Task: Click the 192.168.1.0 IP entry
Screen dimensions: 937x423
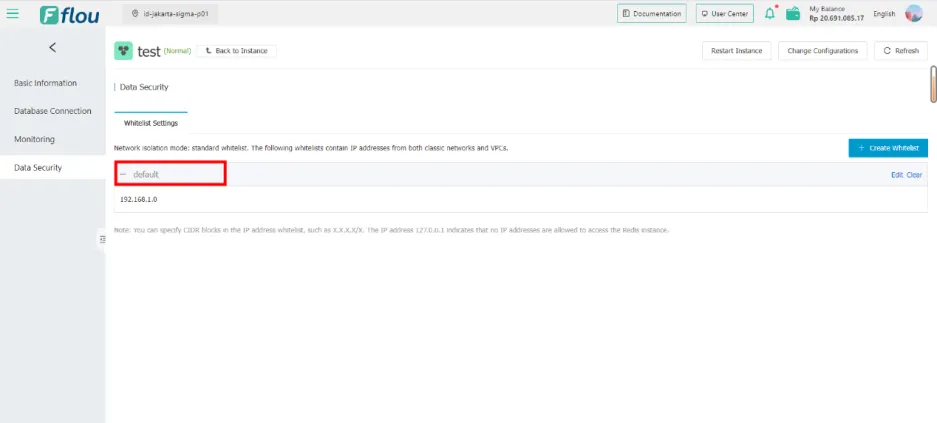Action: [139, 200]
